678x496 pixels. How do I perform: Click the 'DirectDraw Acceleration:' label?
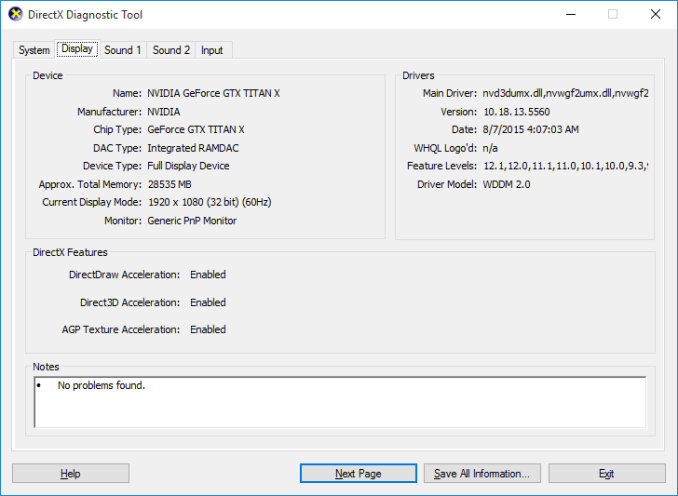125,275
